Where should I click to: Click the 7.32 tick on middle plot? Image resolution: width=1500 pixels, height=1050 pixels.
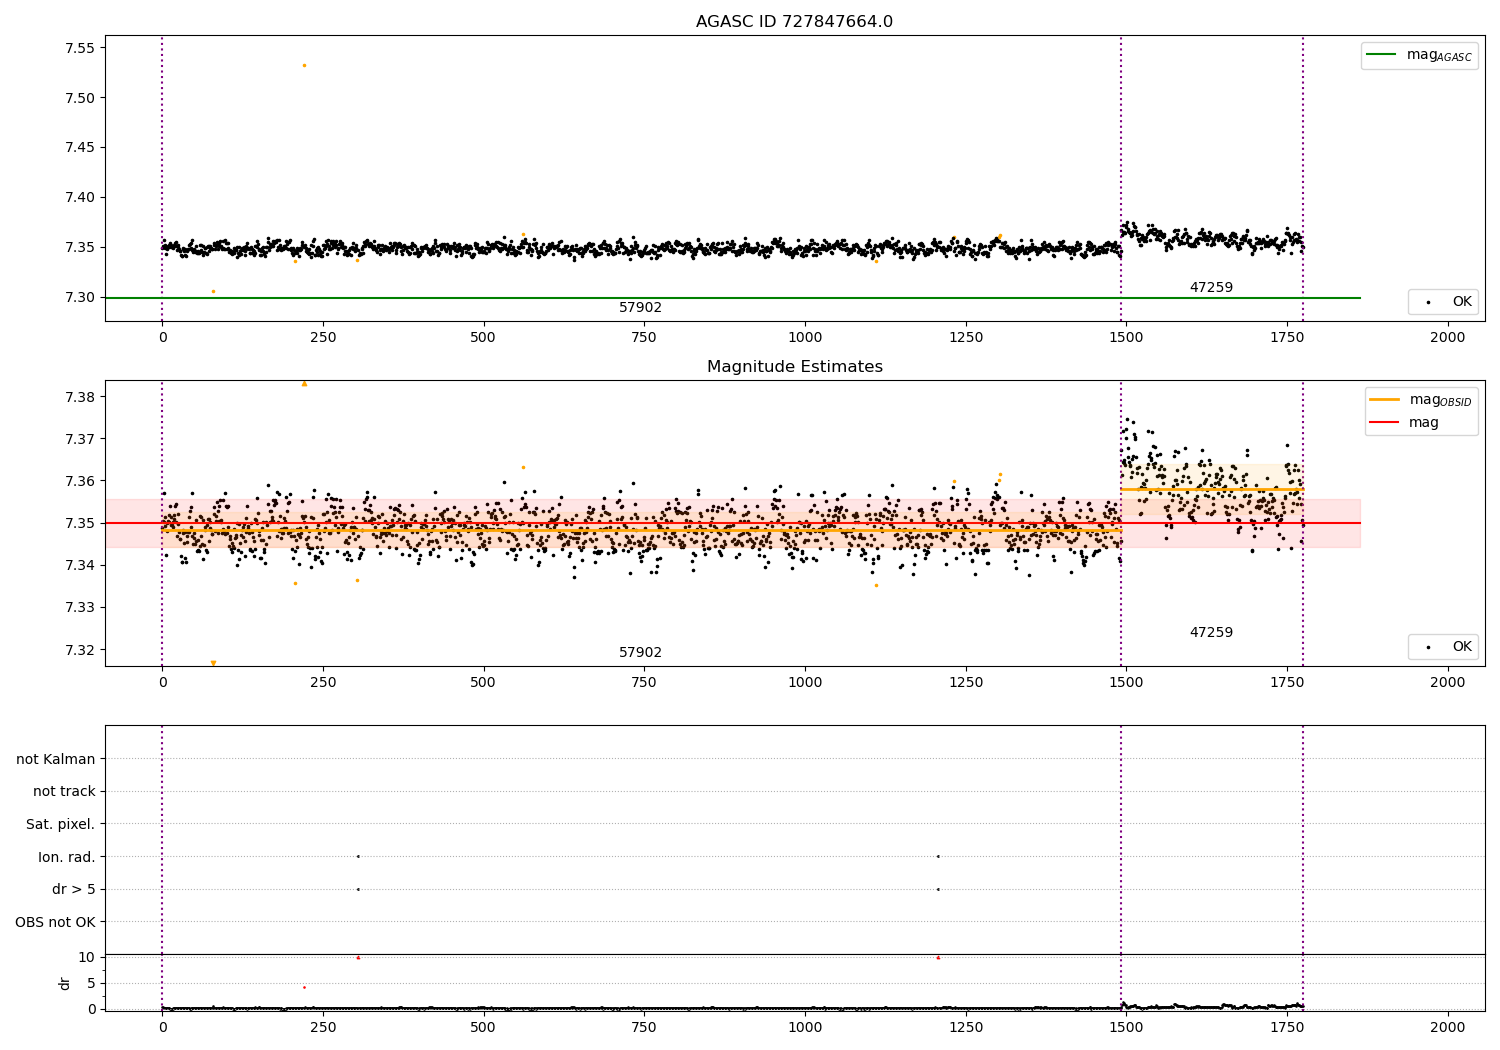coord(78,650)
